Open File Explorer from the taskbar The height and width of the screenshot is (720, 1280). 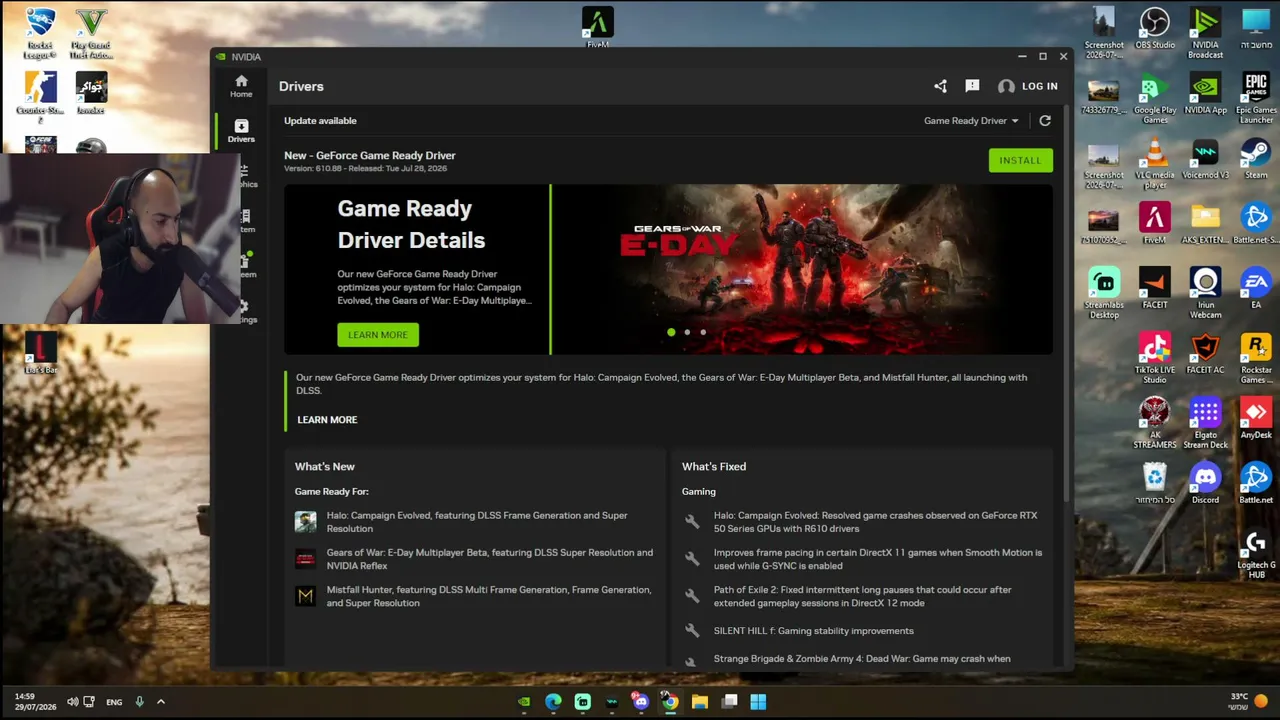click(700, 702)
